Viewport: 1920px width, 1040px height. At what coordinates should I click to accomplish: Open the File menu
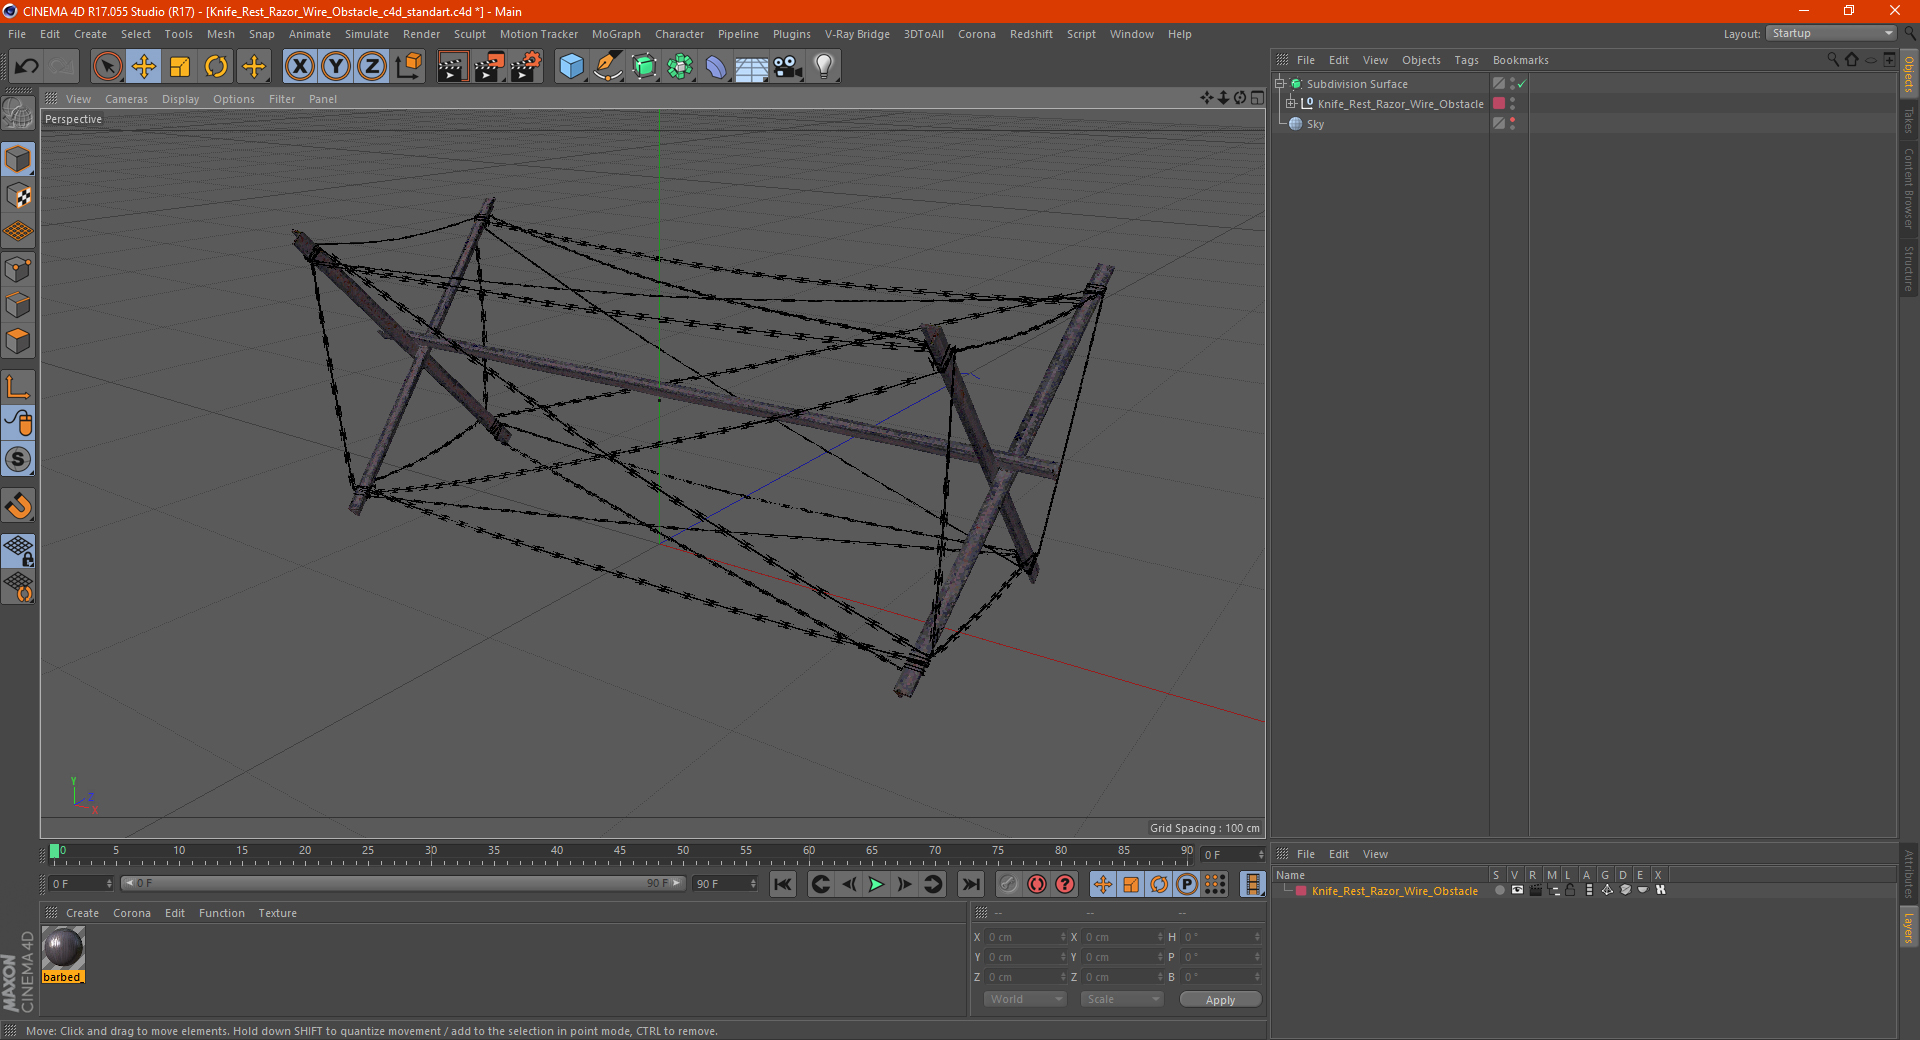(17, 34)
